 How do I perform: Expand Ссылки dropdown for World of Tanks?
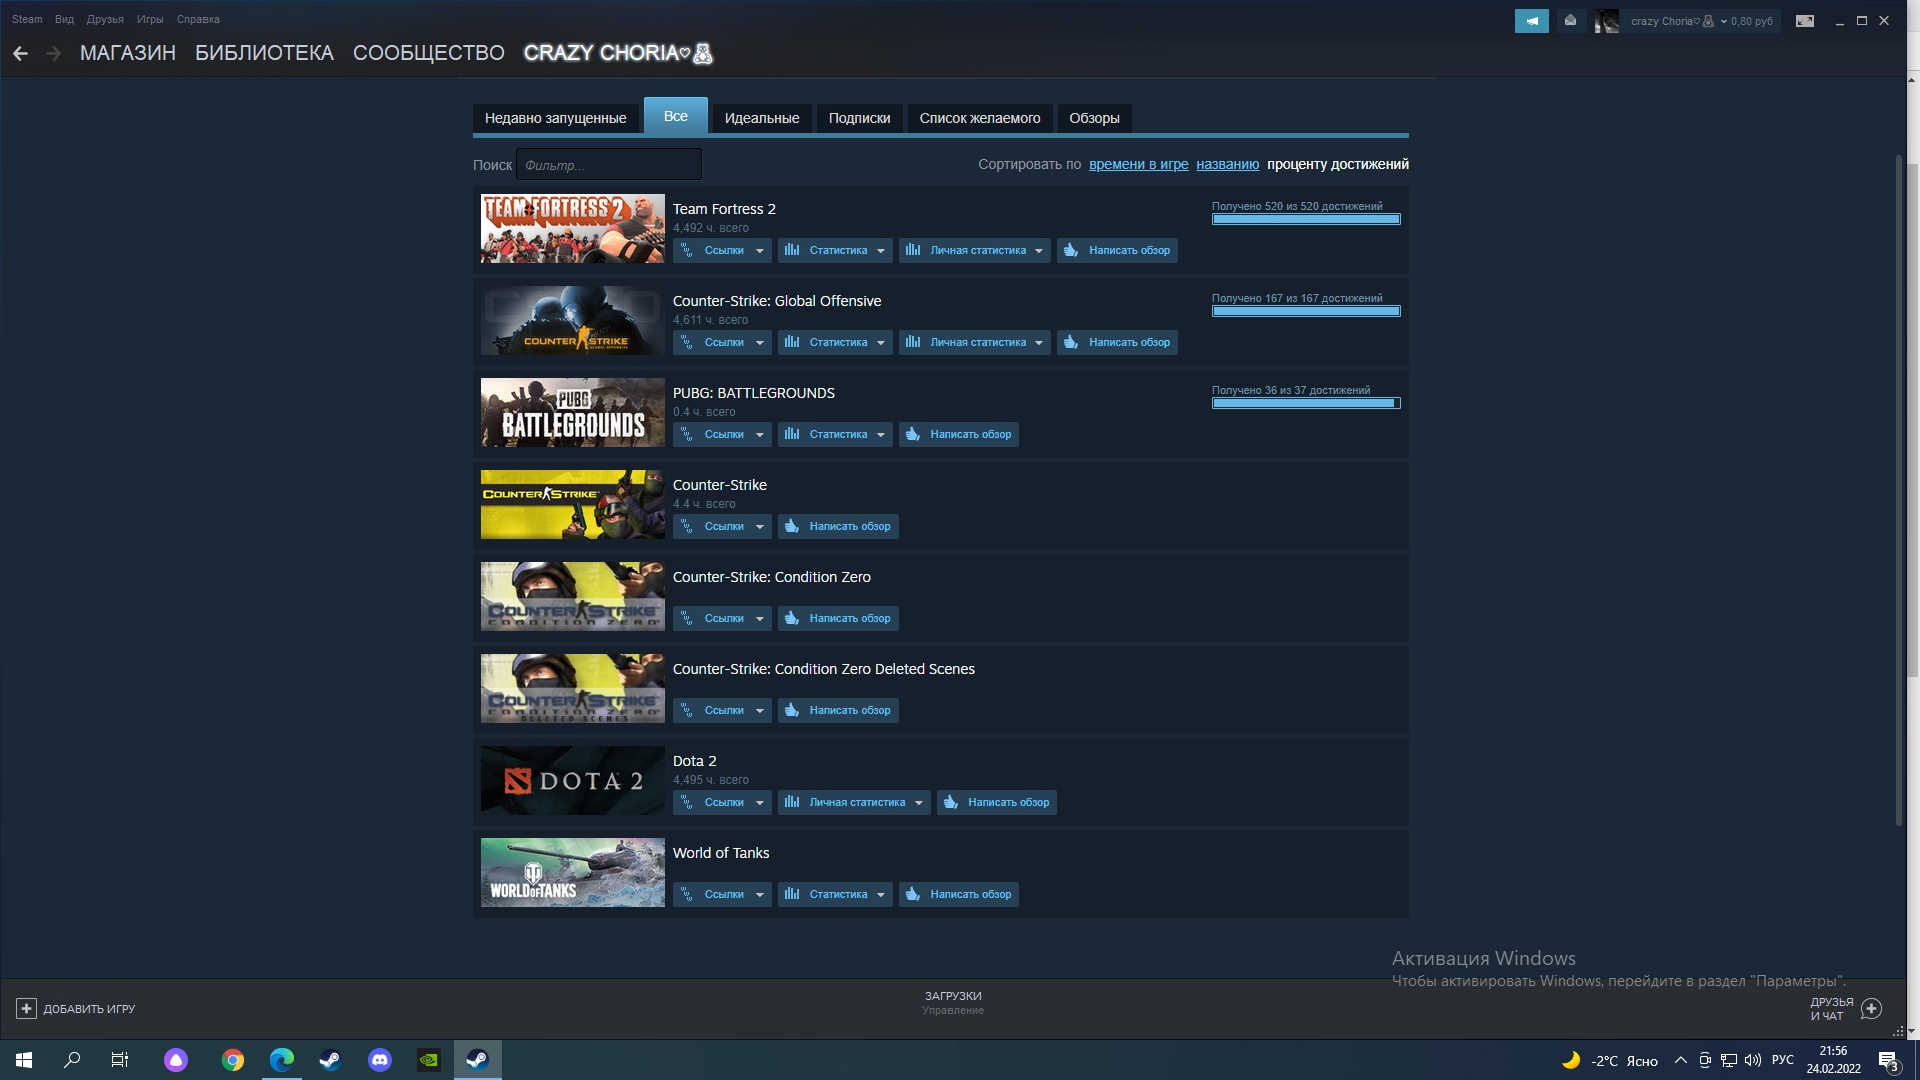(x=722, y=894)
